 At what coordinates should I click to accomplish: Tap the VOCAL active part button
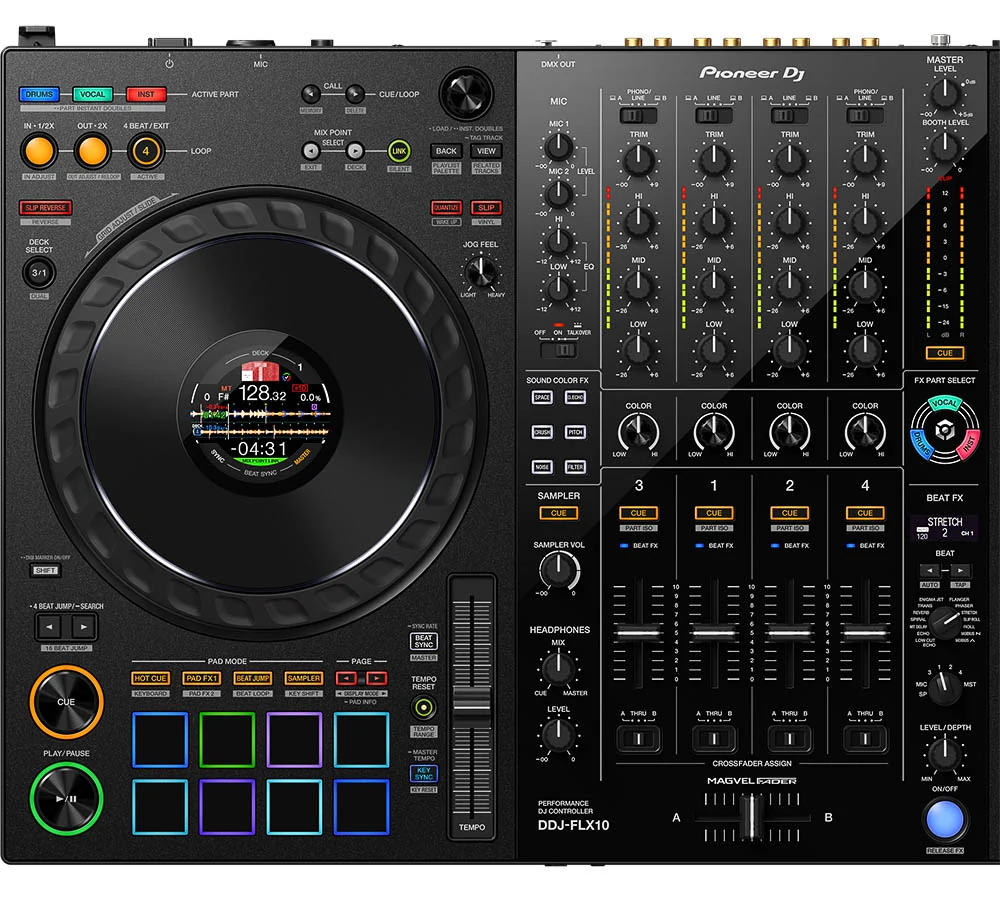click(92, 94)
